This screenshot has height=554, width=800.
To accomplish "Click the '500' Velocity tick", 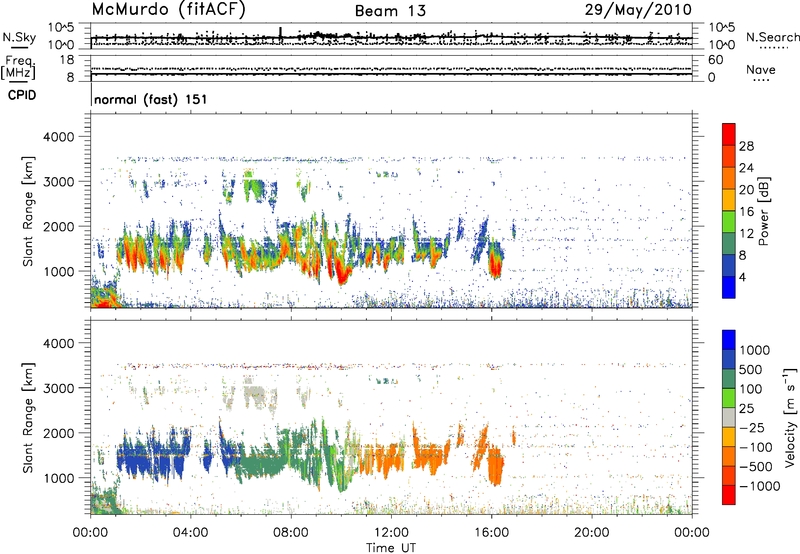I will 751,369.
